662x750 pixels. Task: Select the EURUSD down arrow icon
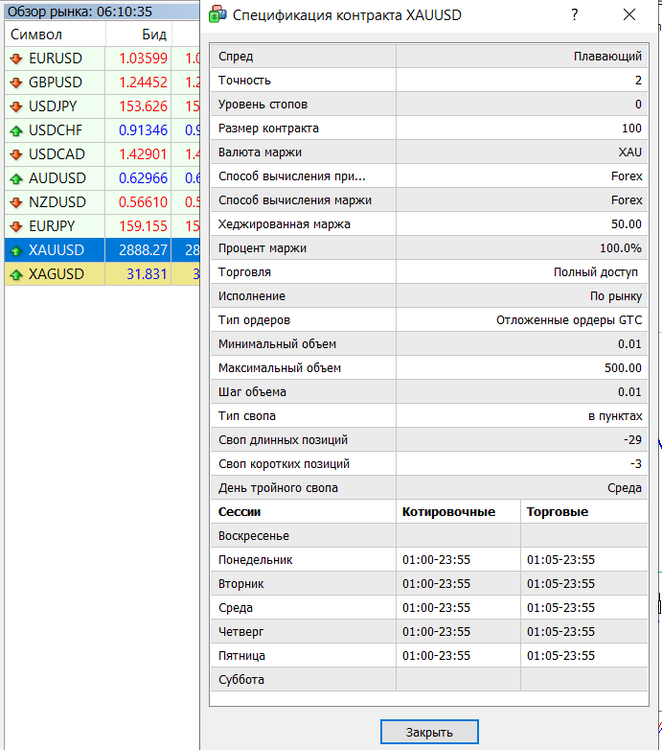tap(16, 58)
